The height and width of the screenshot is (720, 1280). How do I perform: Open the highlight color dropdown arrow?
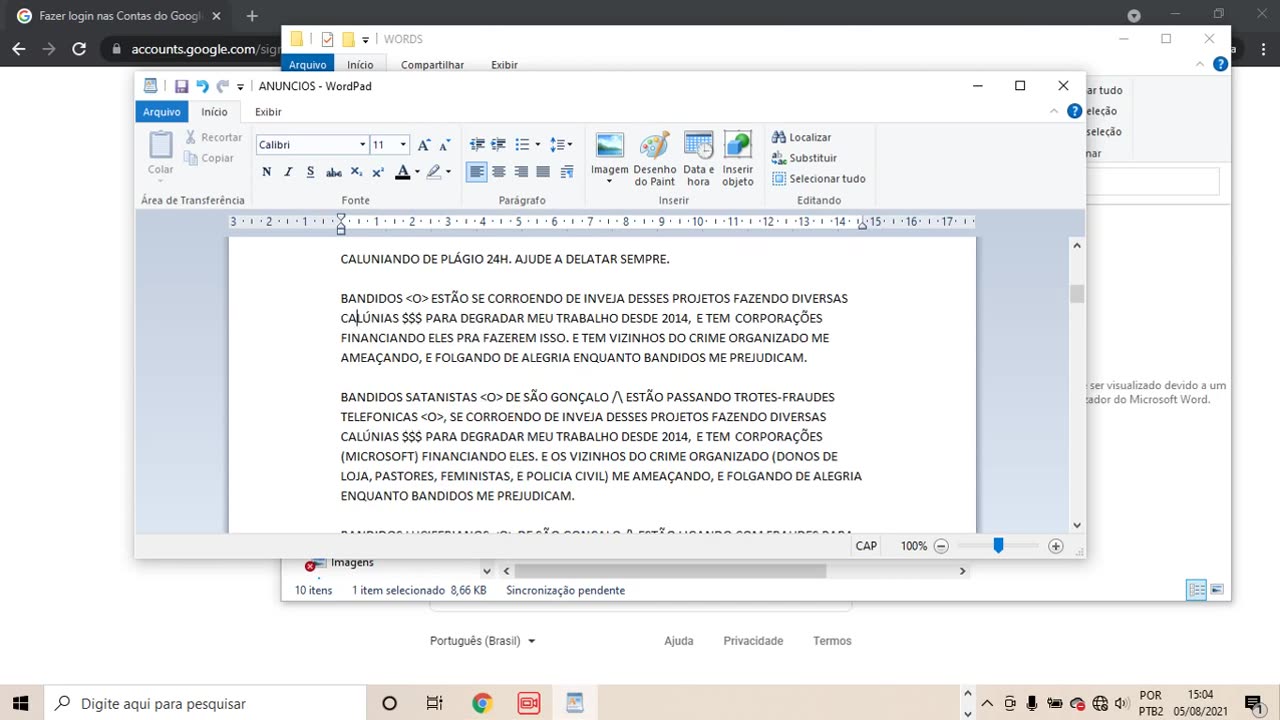click(448, 172)
